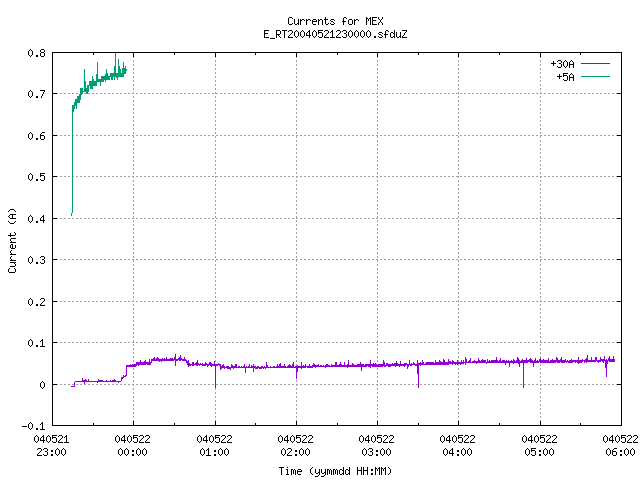Click the 0.1 y-axis tick label
640x480 pixels.
(x=36, y=343)
